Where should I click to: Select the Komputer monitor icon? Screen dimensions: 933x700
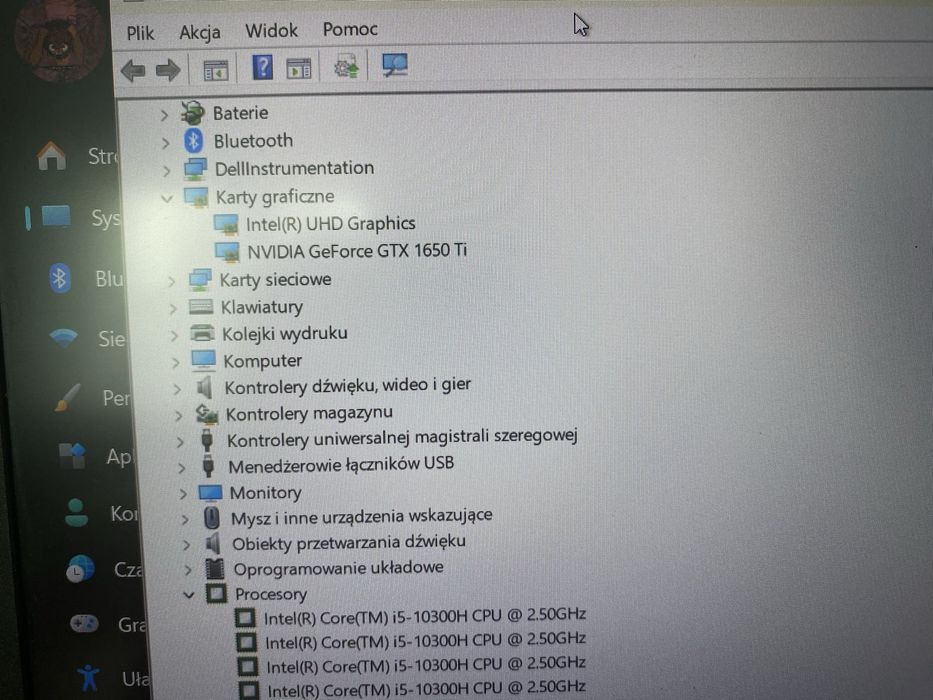203,360
